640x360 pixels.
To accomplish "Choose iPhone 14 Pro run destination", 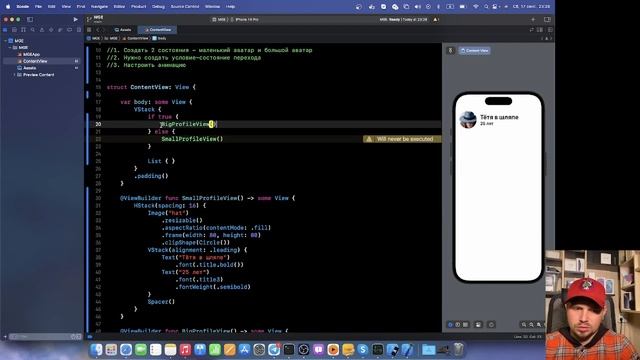I will pos(245,20).
